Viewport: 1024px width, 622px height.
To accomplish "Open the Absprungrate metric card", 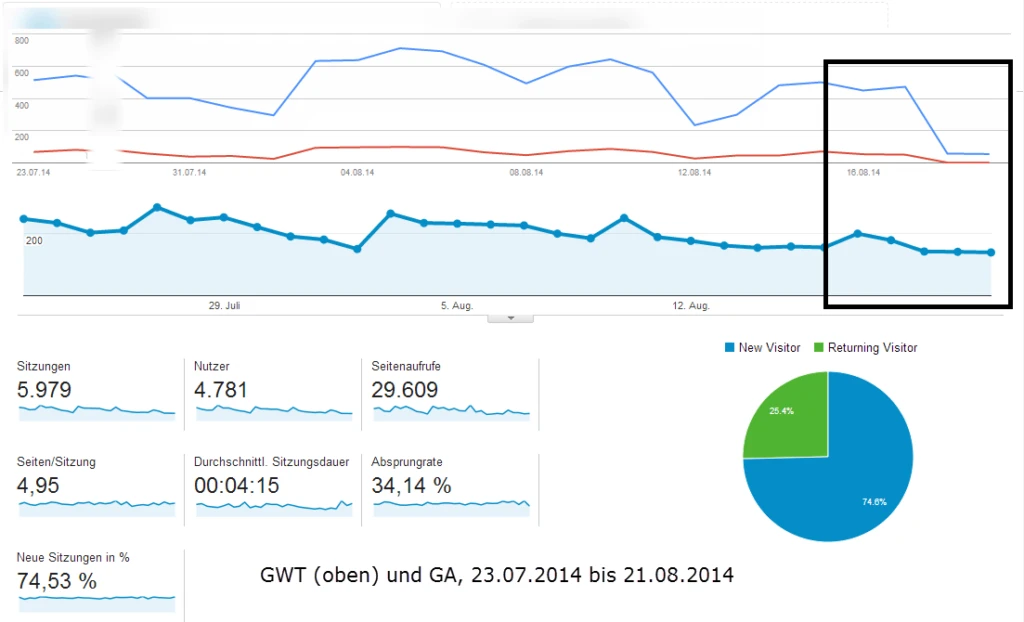I will 451,489.
